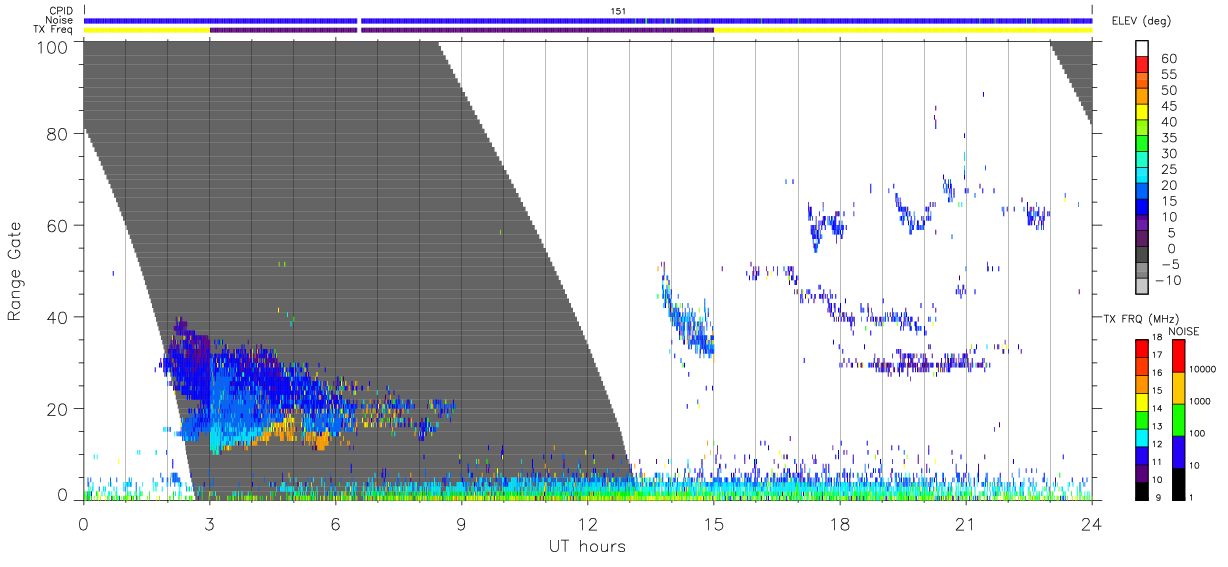Click the 15 tick label on UT hours axis

coord(713,522)
